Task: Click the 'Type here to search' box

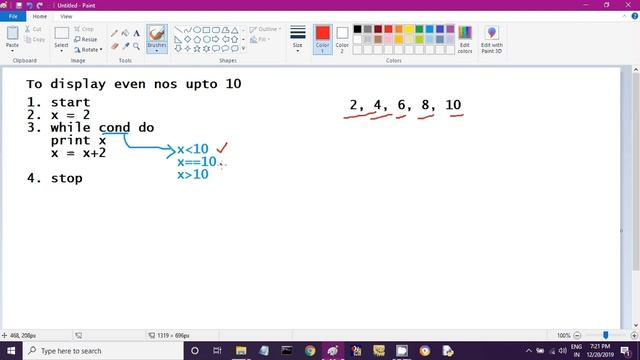Action: click(103, 351)
